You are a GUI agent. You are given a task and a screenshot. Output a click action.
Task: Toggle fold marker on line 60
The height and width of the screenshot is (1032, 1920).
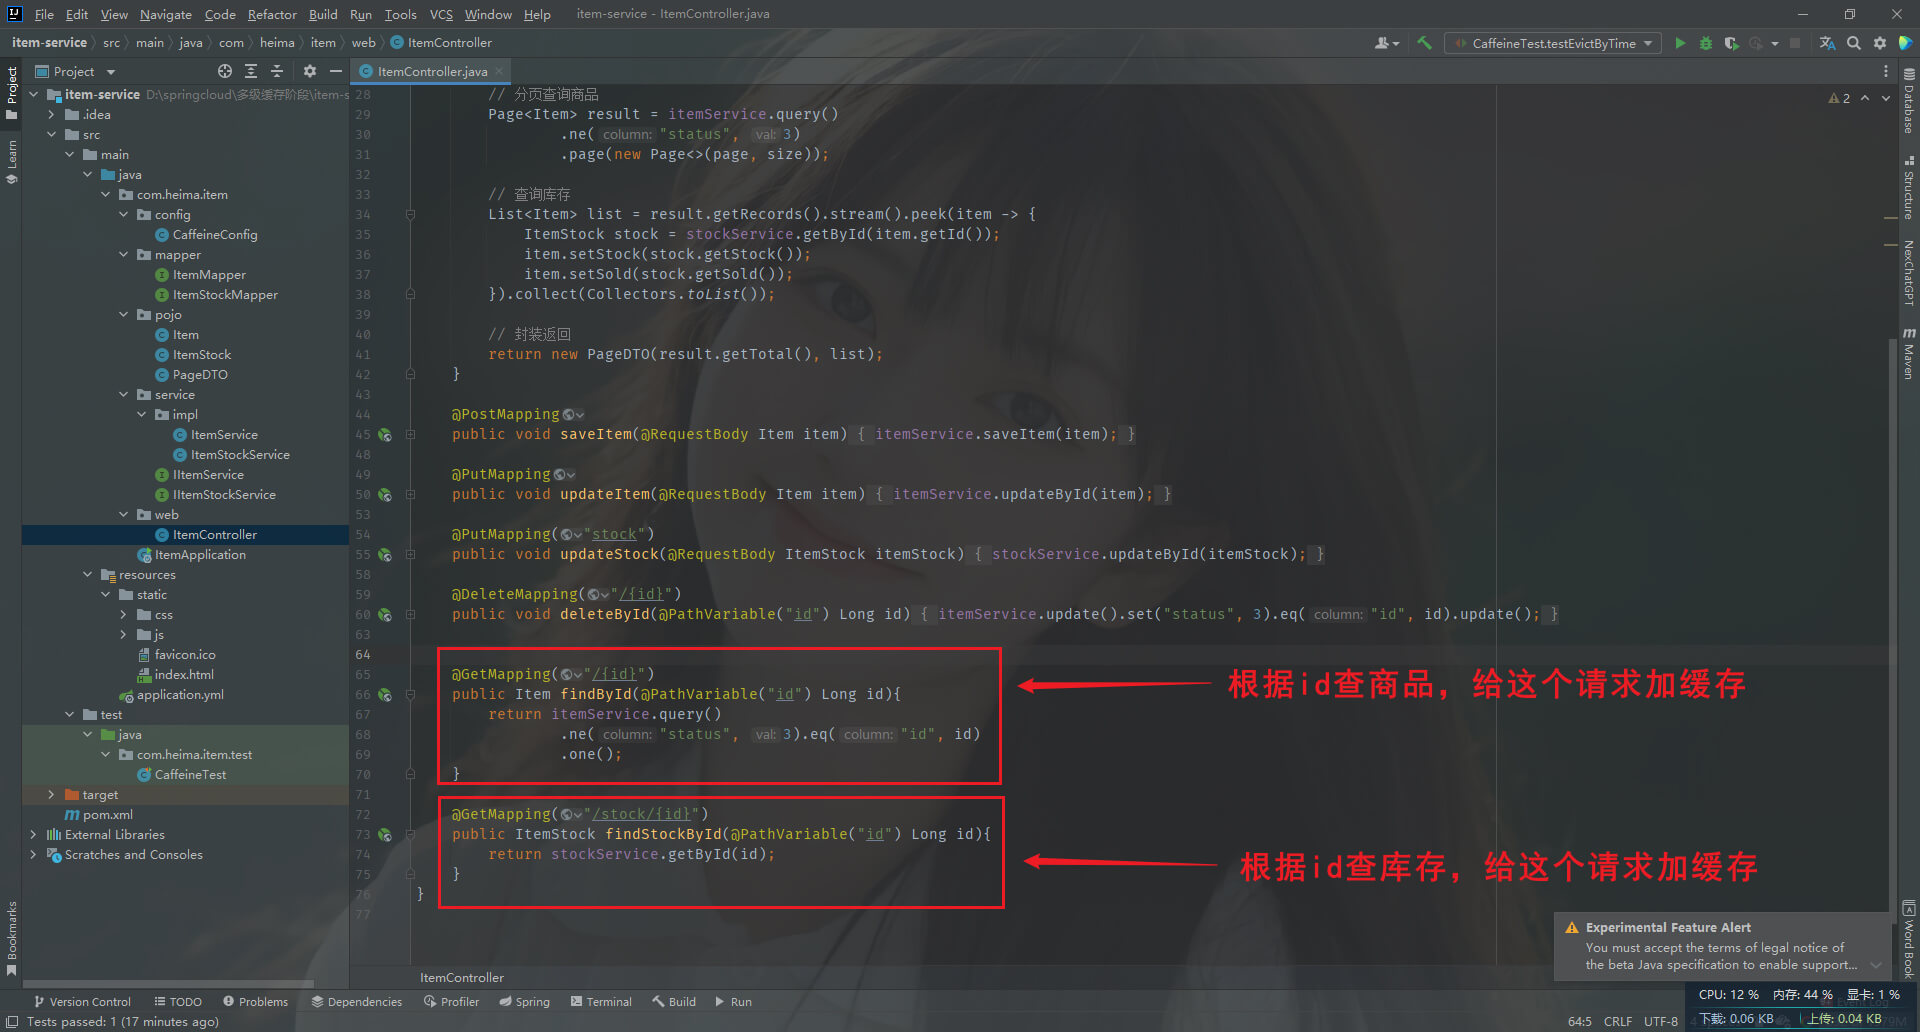coord(410,615)
